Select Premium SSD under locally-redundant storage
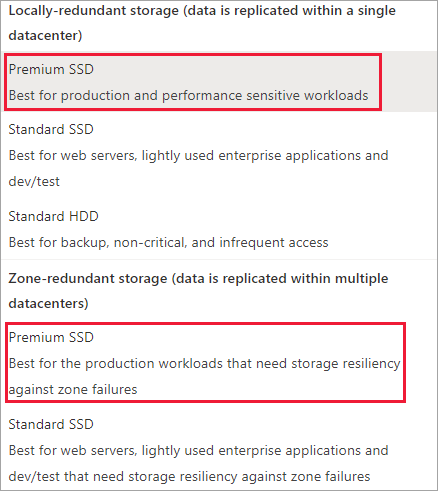Screen dimensions: 438x491 219,82
